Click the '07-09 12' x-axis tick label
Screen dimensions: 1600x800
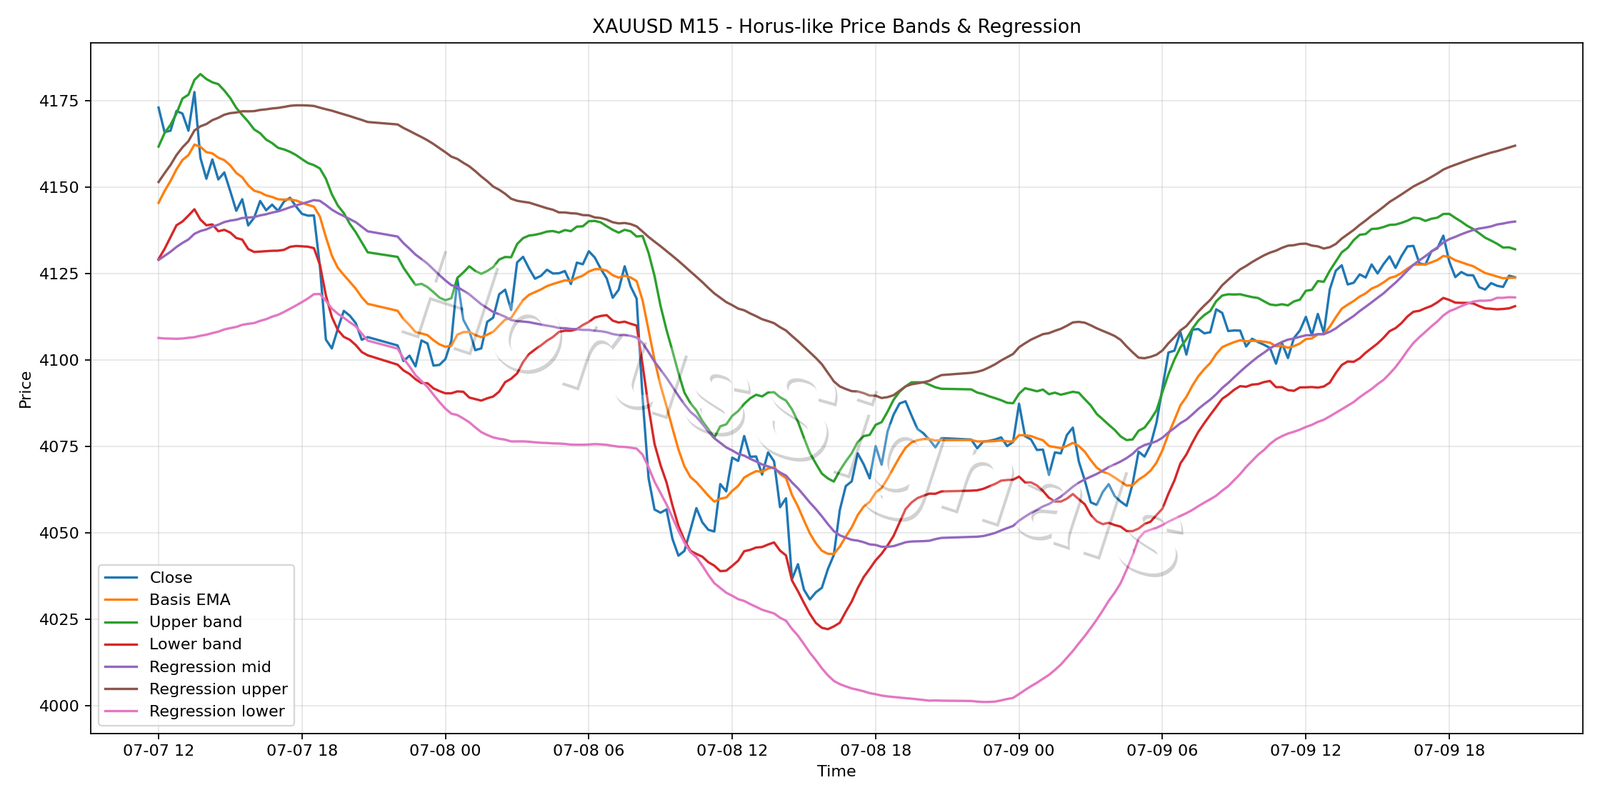[x=1305, y=750]
